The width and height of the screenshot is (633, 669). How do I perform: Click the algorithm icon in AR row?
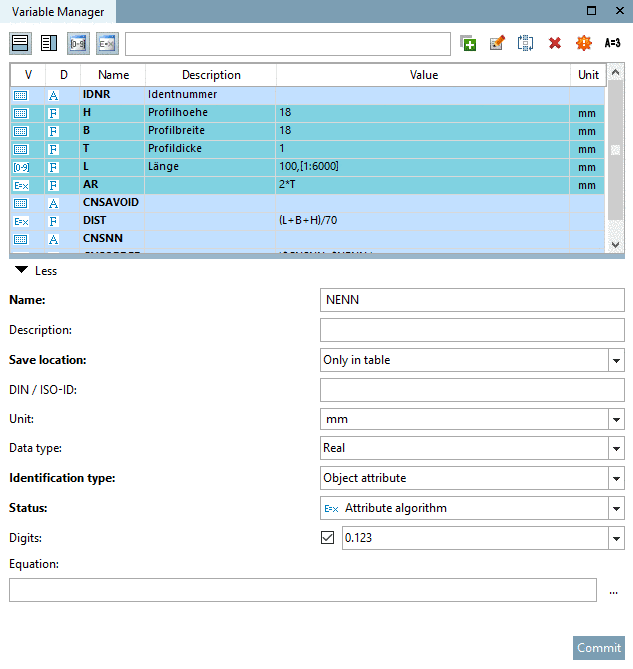[21, 186]
